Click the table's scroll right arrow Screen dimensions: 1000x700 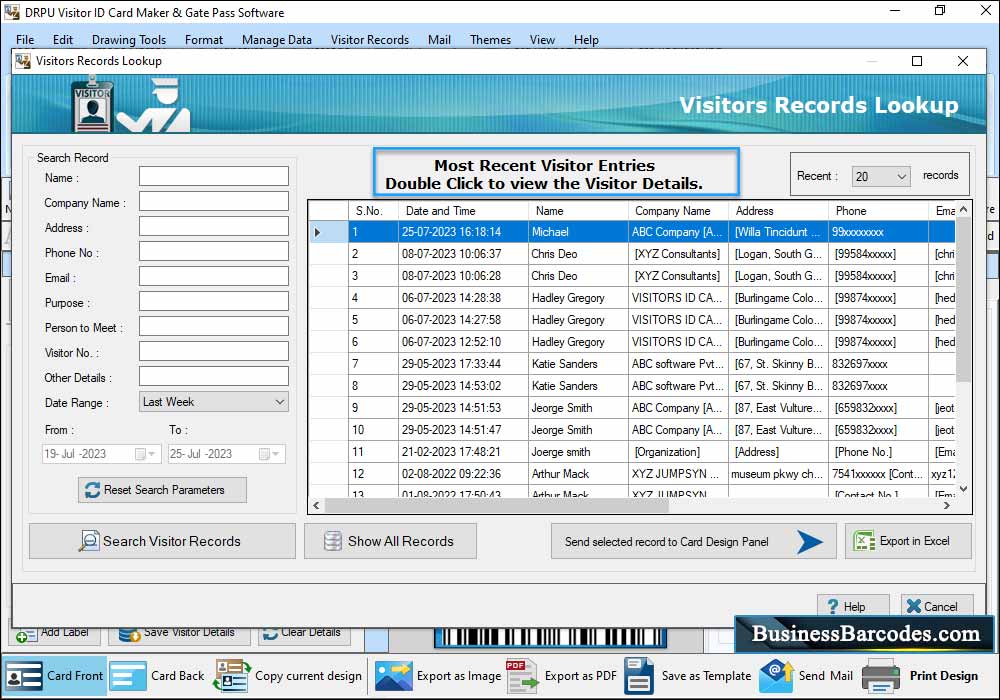(947, 506)
